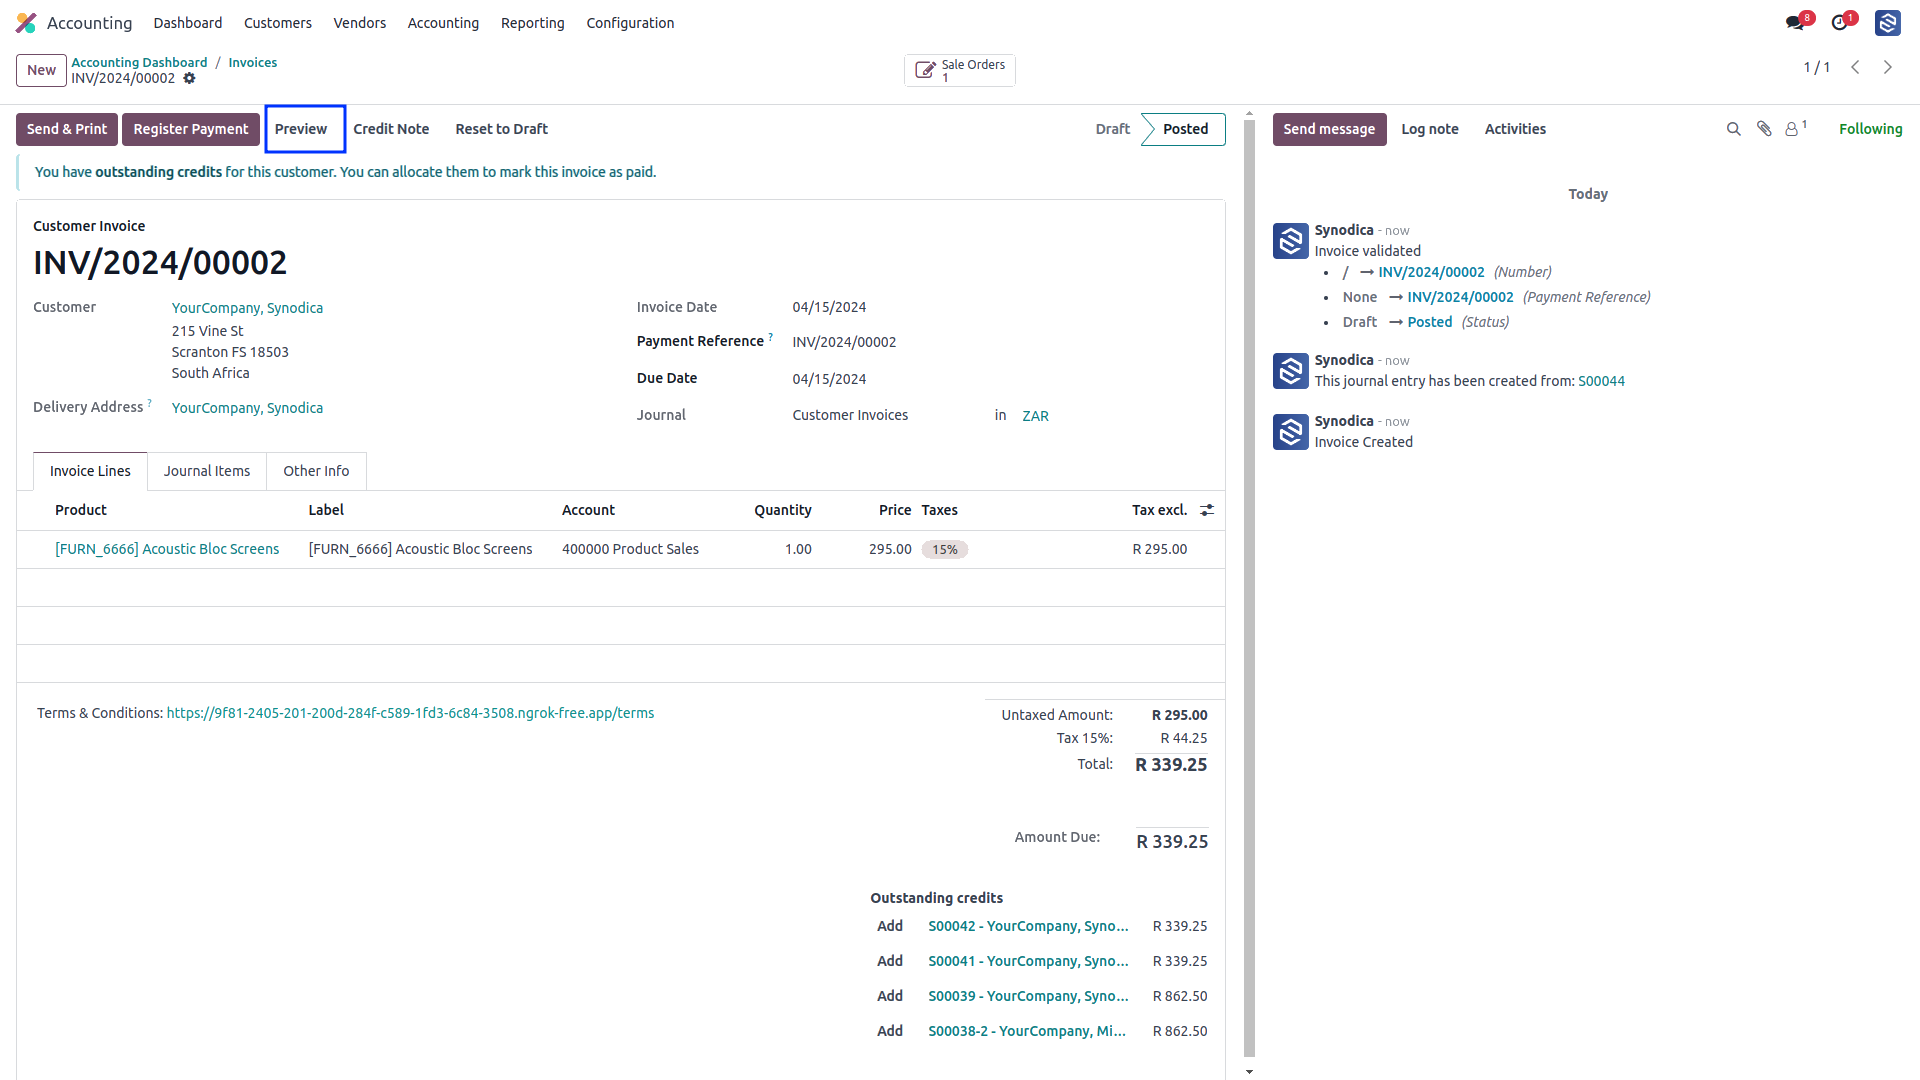Click the Preview button
This screenshot has height=1080, width=1920.
(x=301, y=129)
